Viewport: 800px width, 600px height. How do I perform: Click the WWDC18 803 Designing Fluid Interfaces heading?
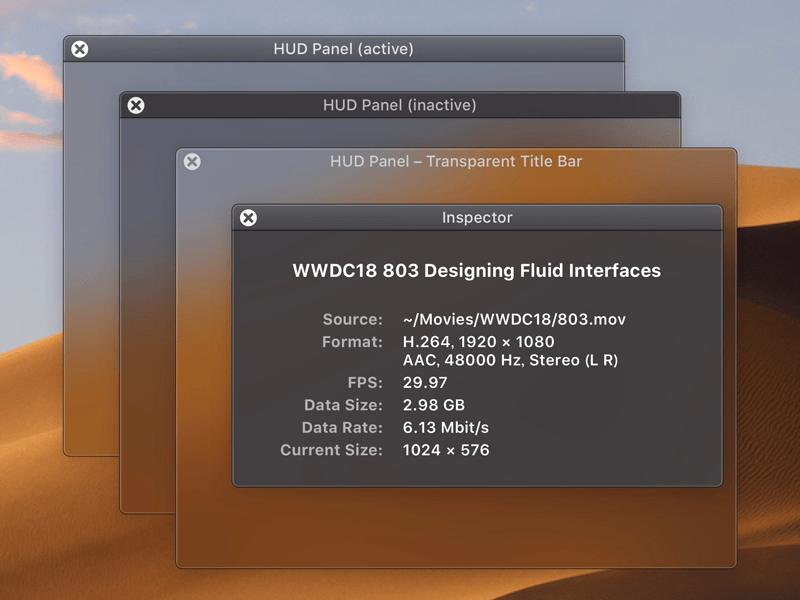[x=477, y=270]
